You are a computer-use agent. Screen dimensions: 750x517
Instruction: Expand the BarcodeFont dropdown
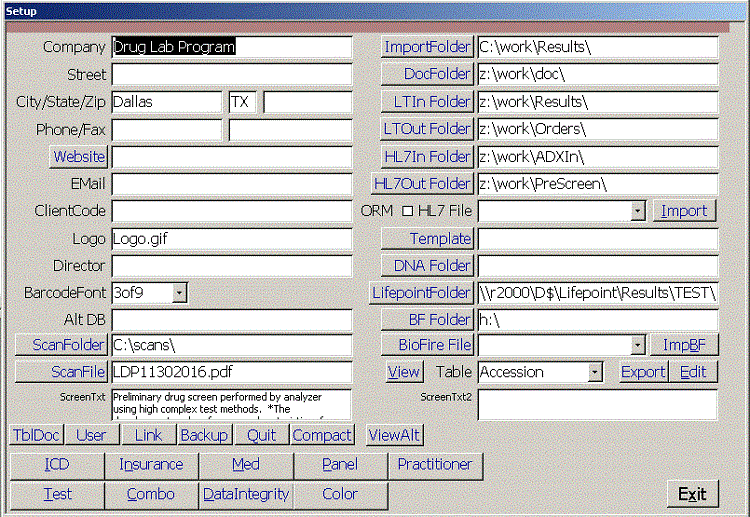click(179, 293)
